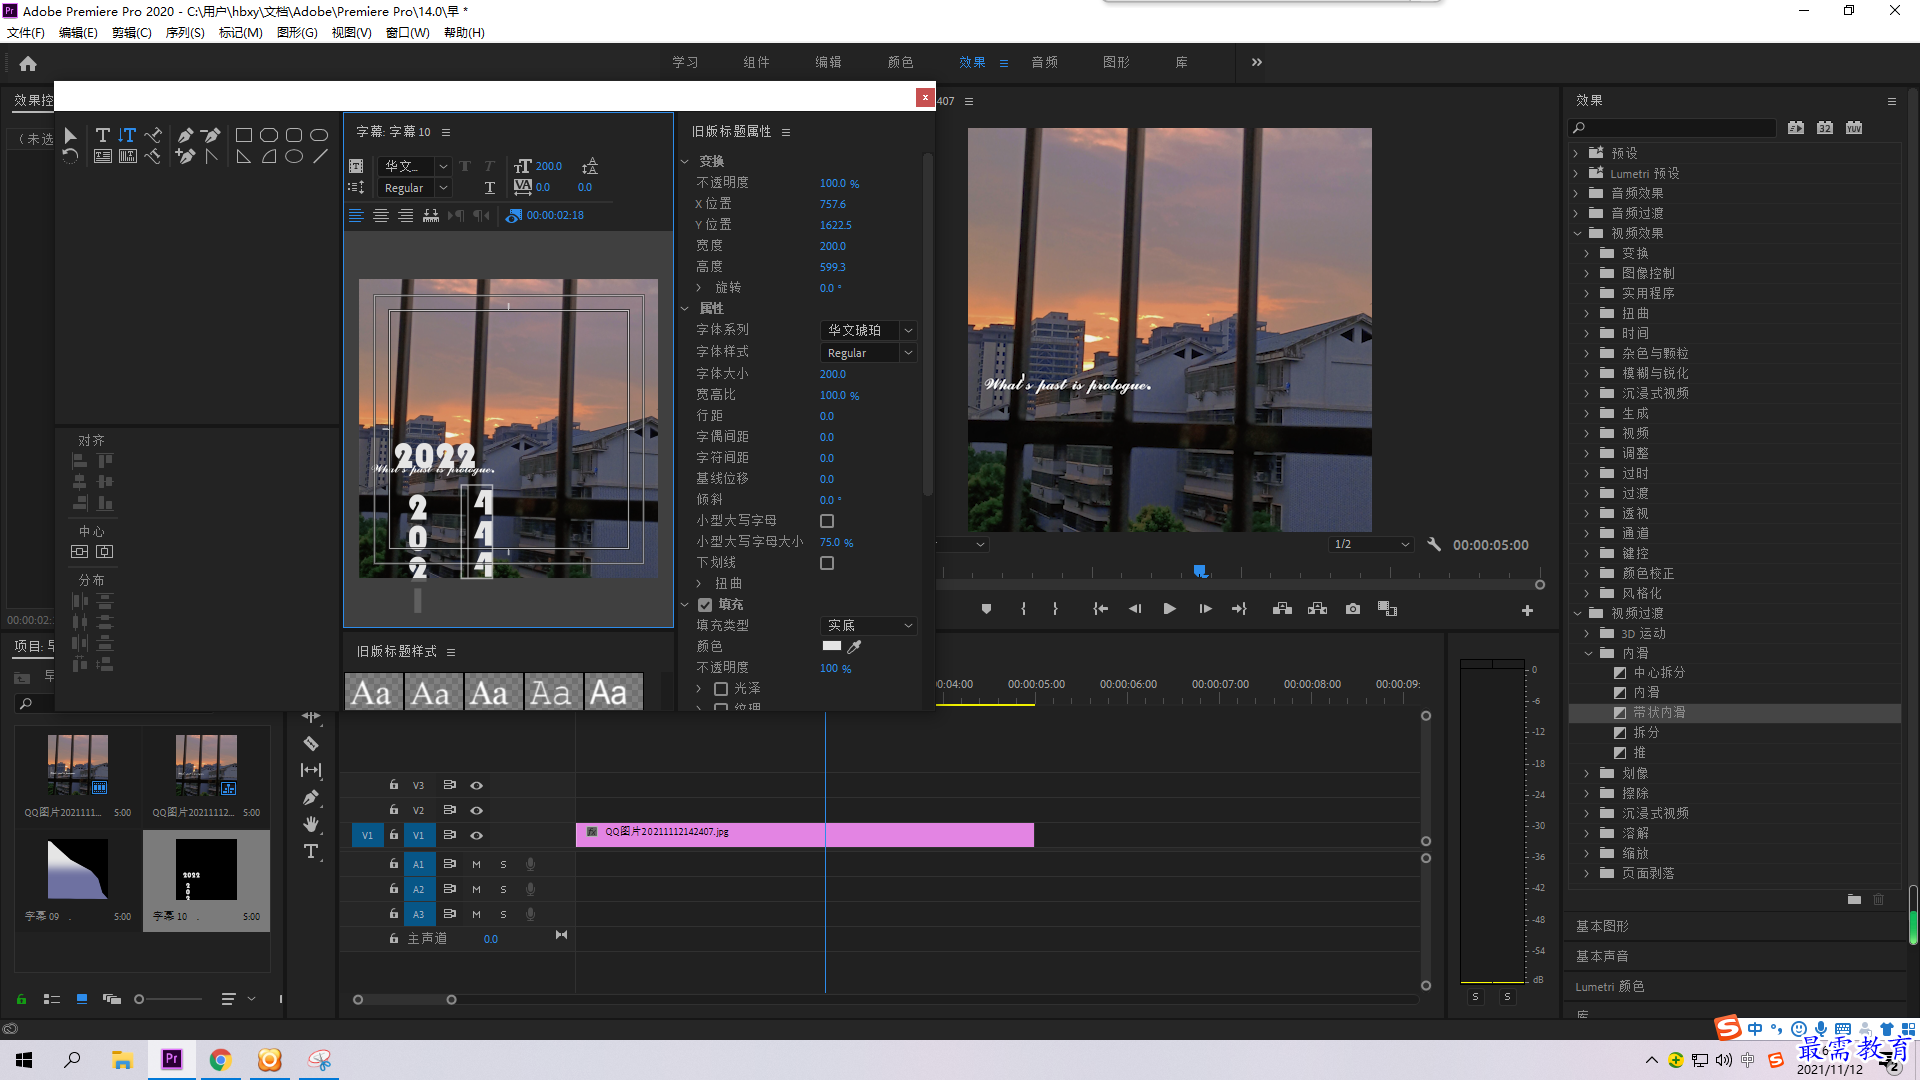Open the Essential Graphics panel
Screen dimensions: 1920x1080
click(x=1602, y=926)
